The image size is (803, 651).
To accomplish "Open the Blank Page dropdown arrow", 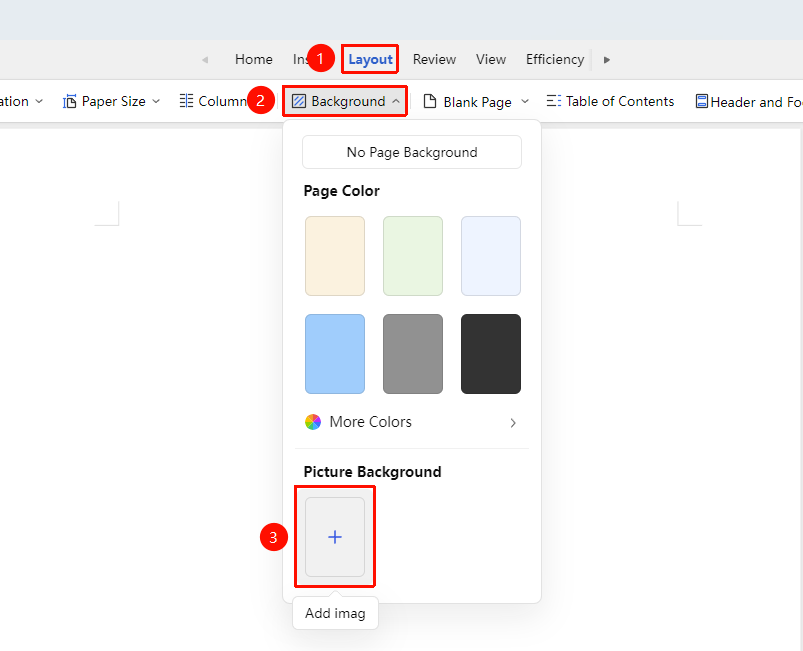I will (x=525, y=101).
